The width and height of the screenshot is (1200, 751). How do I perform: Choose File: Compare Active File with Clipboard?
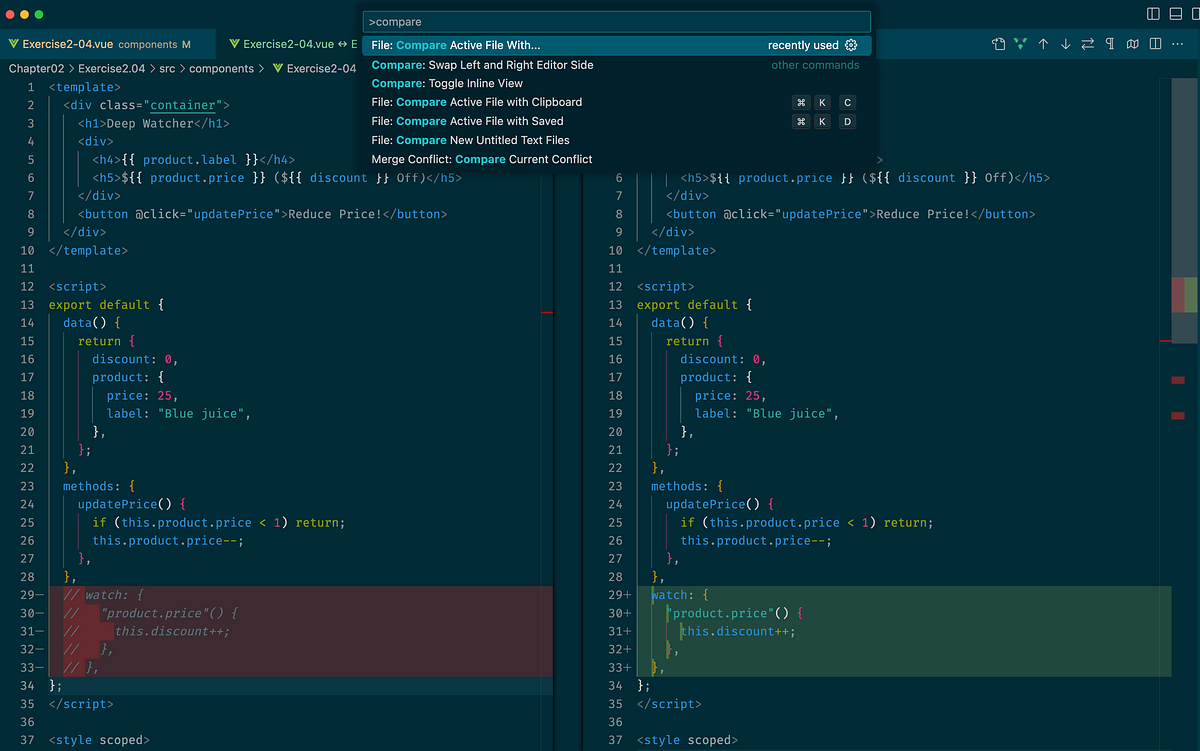pos(474,102)
